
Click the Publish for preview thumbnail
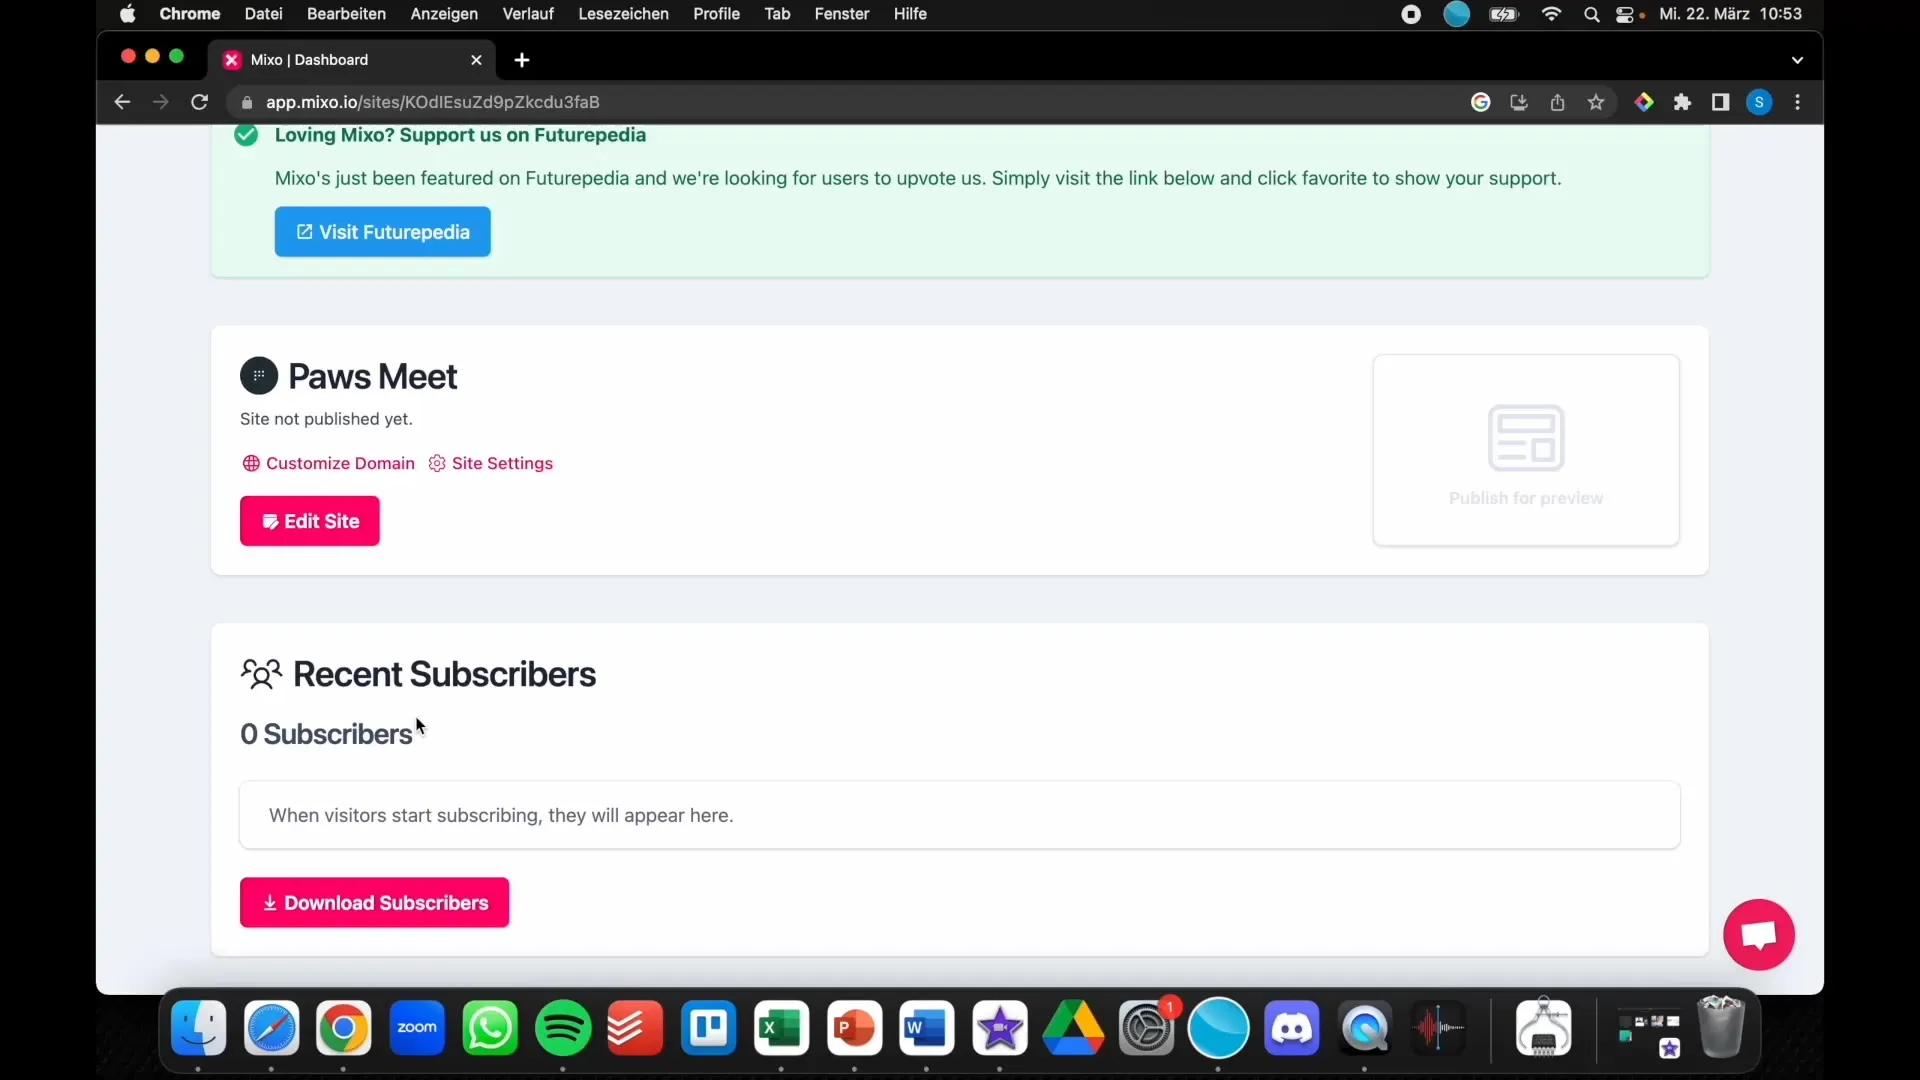[1526, 448]
